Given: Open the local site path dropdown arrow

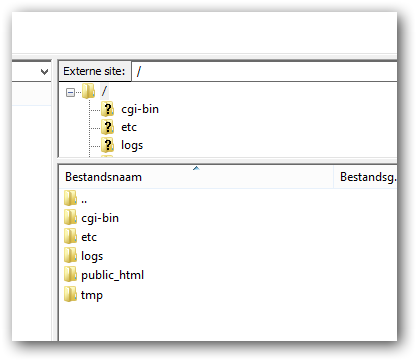Looking at the screenshot, I should [44, 72].
